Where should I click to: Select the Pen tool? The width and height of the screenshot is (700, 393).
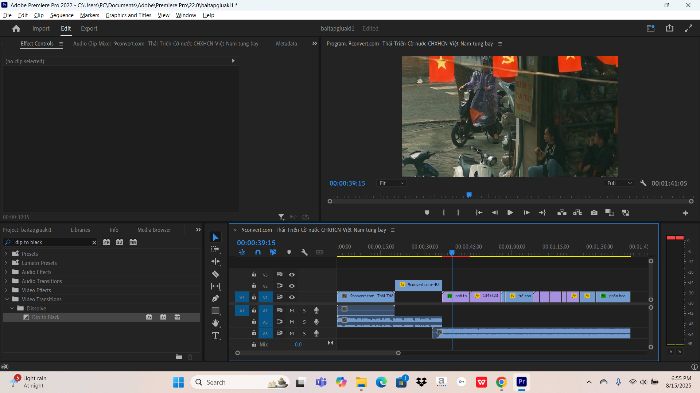pyautogui.click(x=215, y=298)
